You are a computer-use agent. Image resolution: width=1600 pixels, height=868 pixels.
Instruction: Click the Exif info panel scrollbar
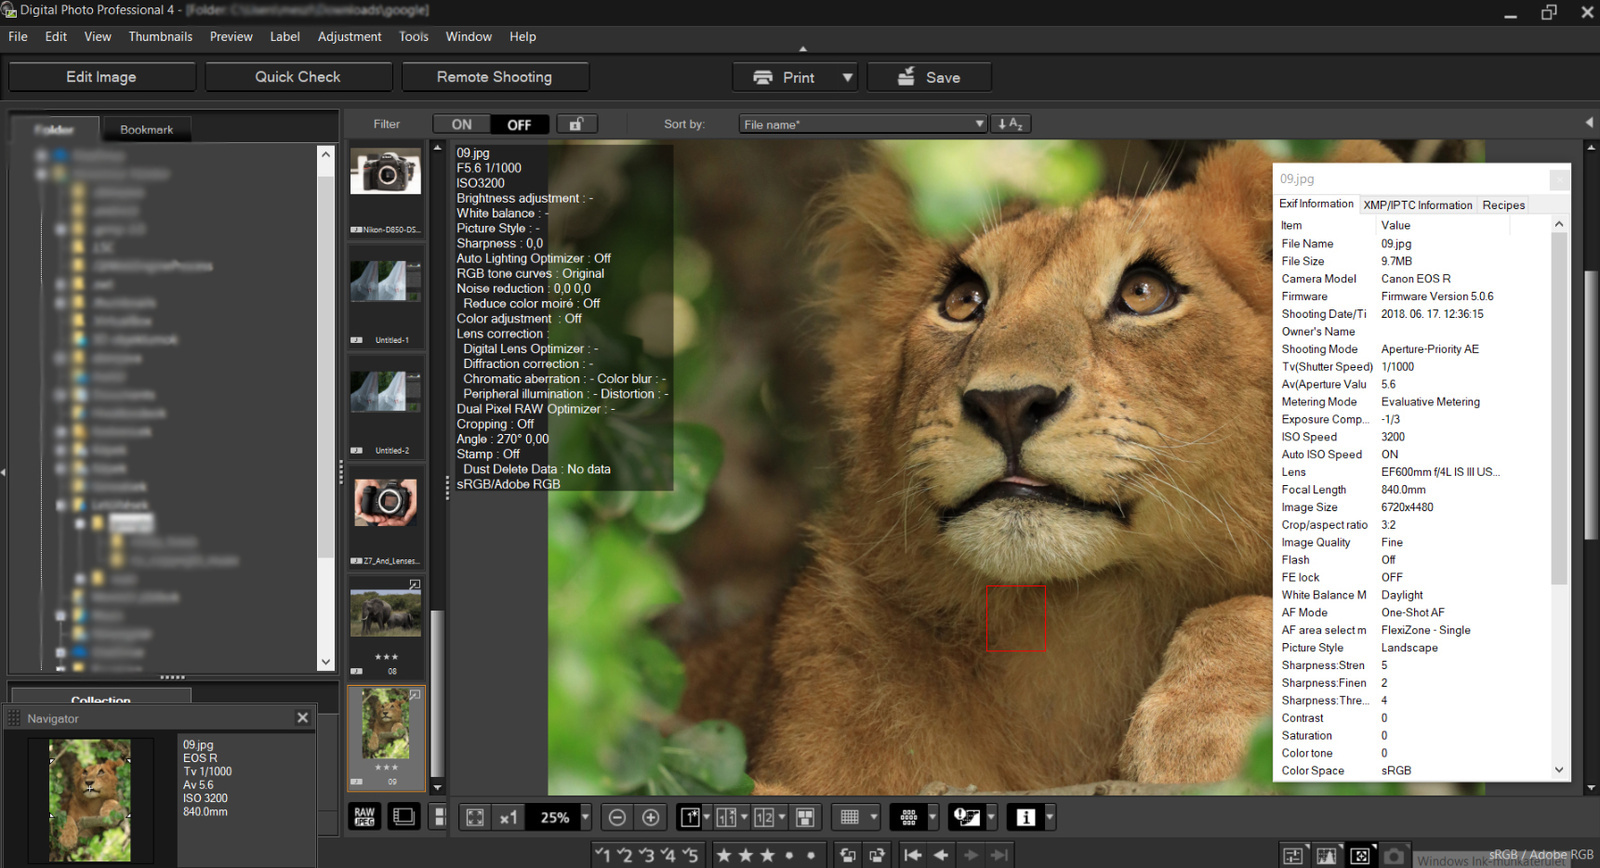coord(1559,410)
